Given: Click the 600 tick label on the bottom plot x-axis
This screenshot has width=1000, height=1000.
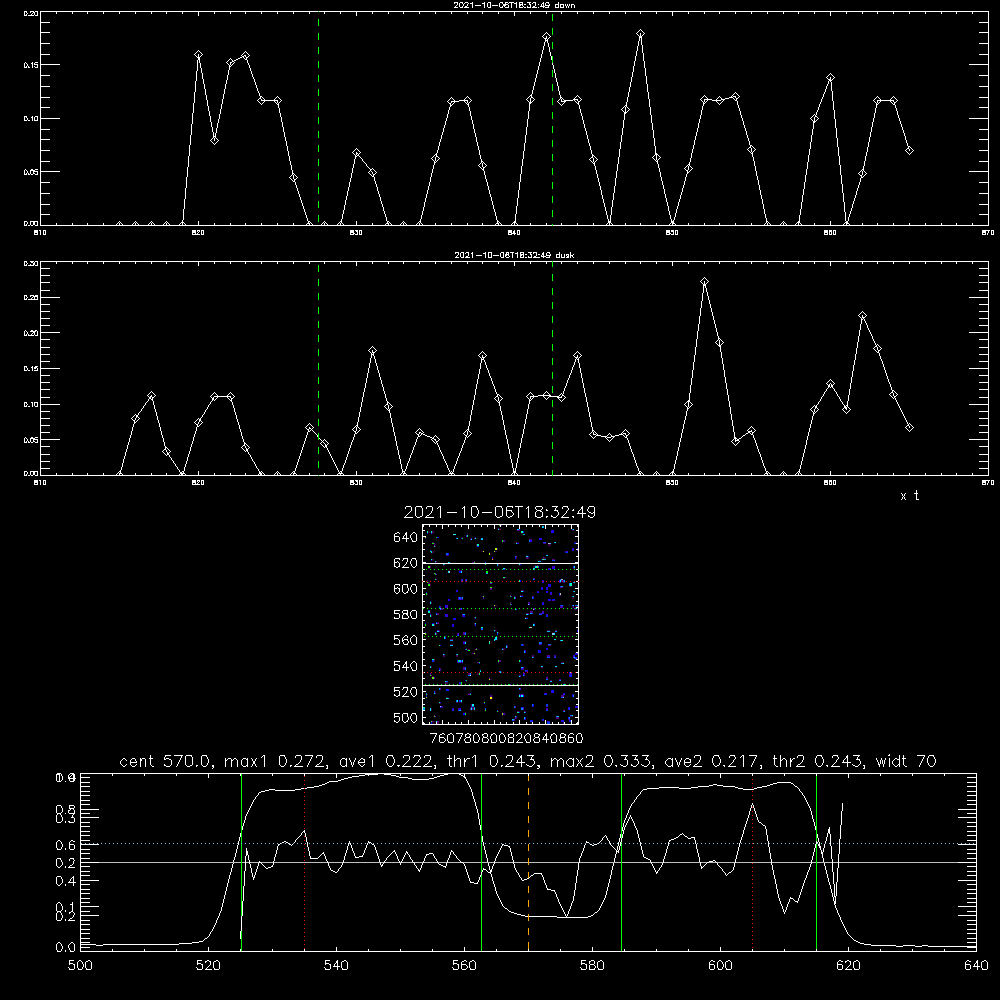Looking at the screenshot, I should click(x=720, y=966).
